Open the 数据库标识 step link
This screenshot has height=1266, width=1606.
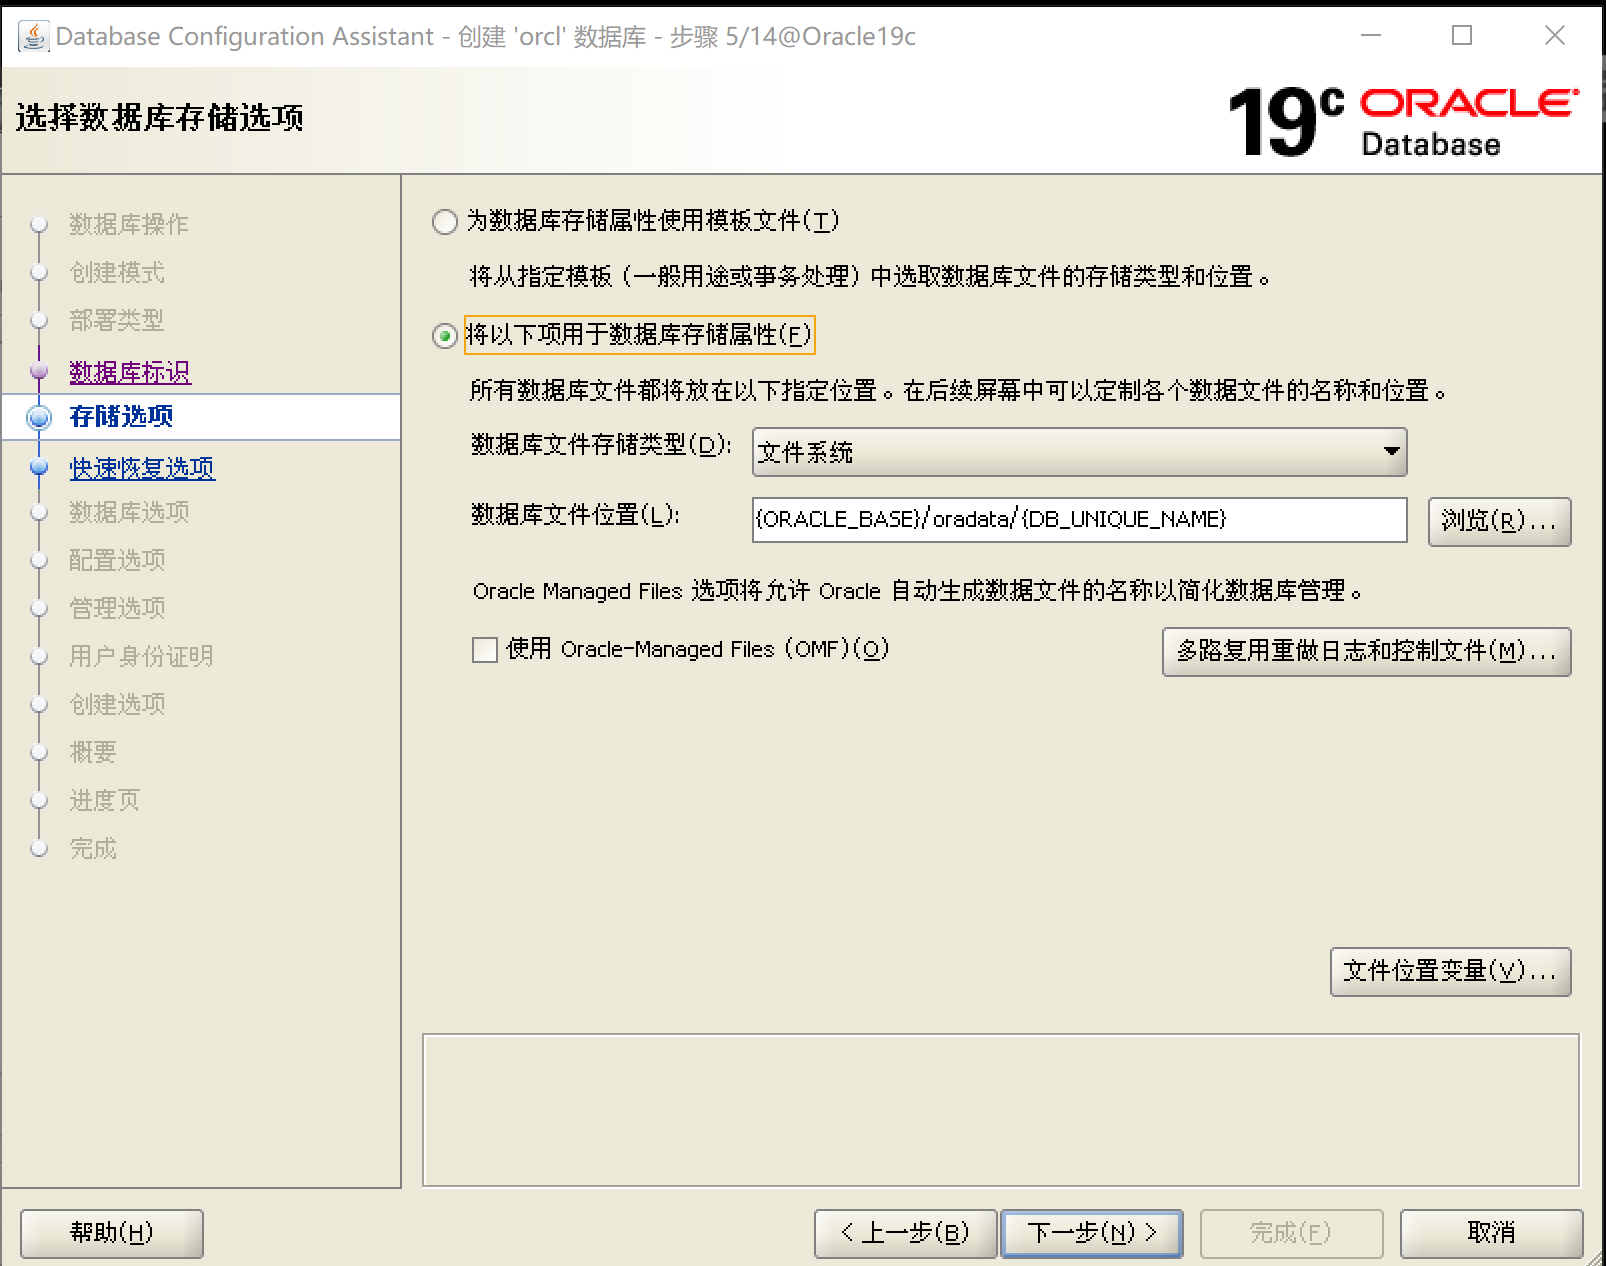click(x=130, y=372)
